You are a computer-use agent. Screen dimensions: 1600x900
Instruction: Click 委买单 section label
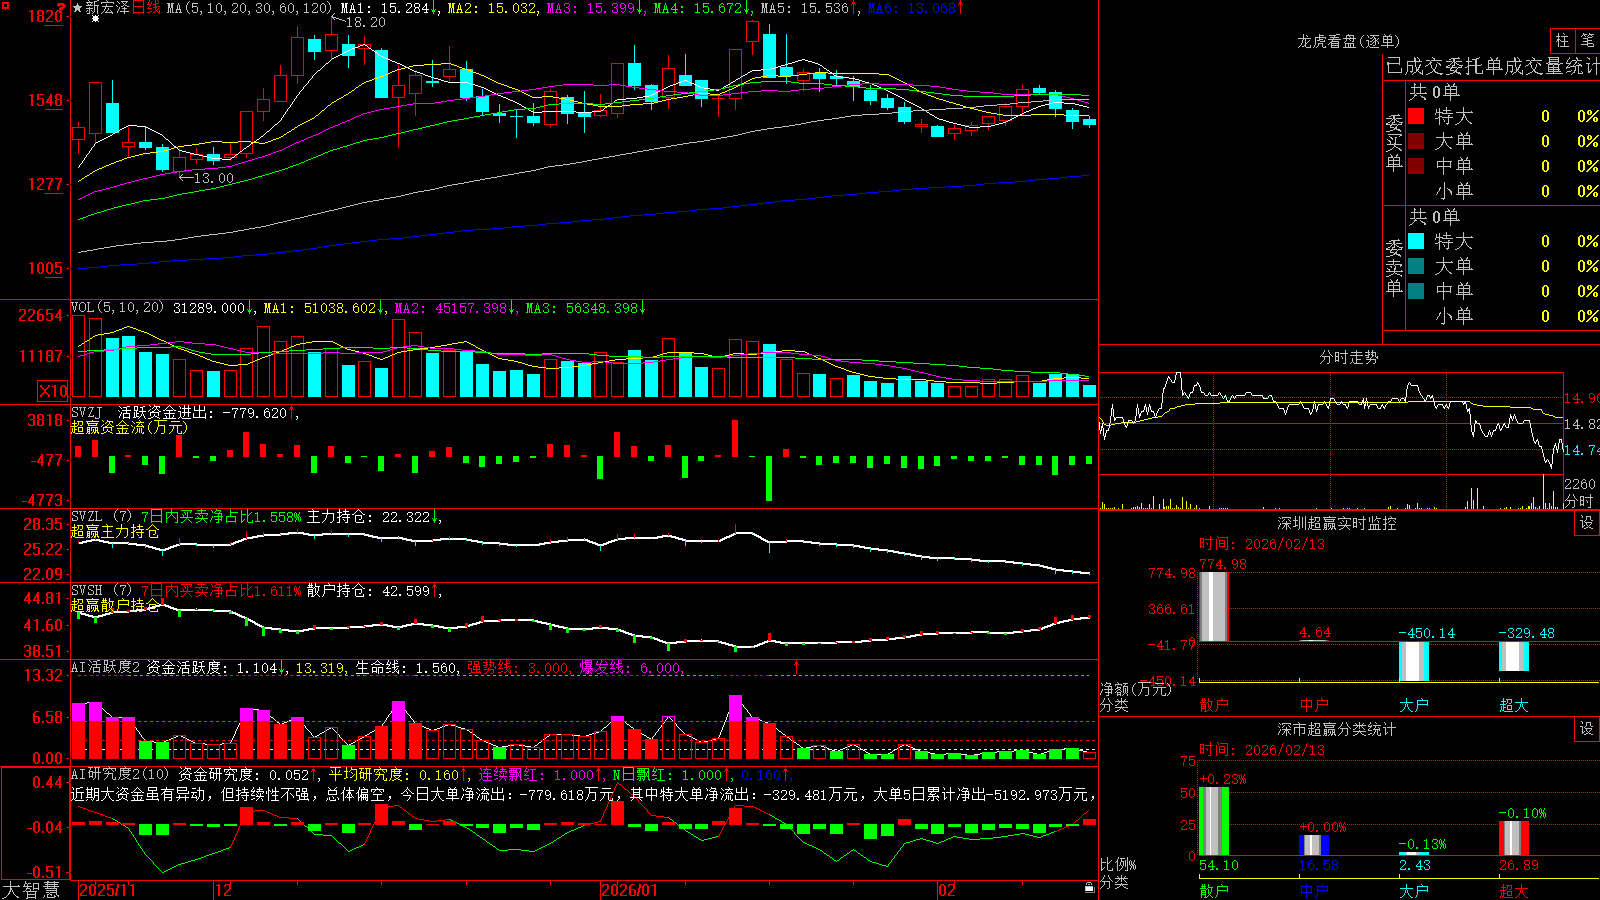pyautogui.click(x=1394, y=142)
